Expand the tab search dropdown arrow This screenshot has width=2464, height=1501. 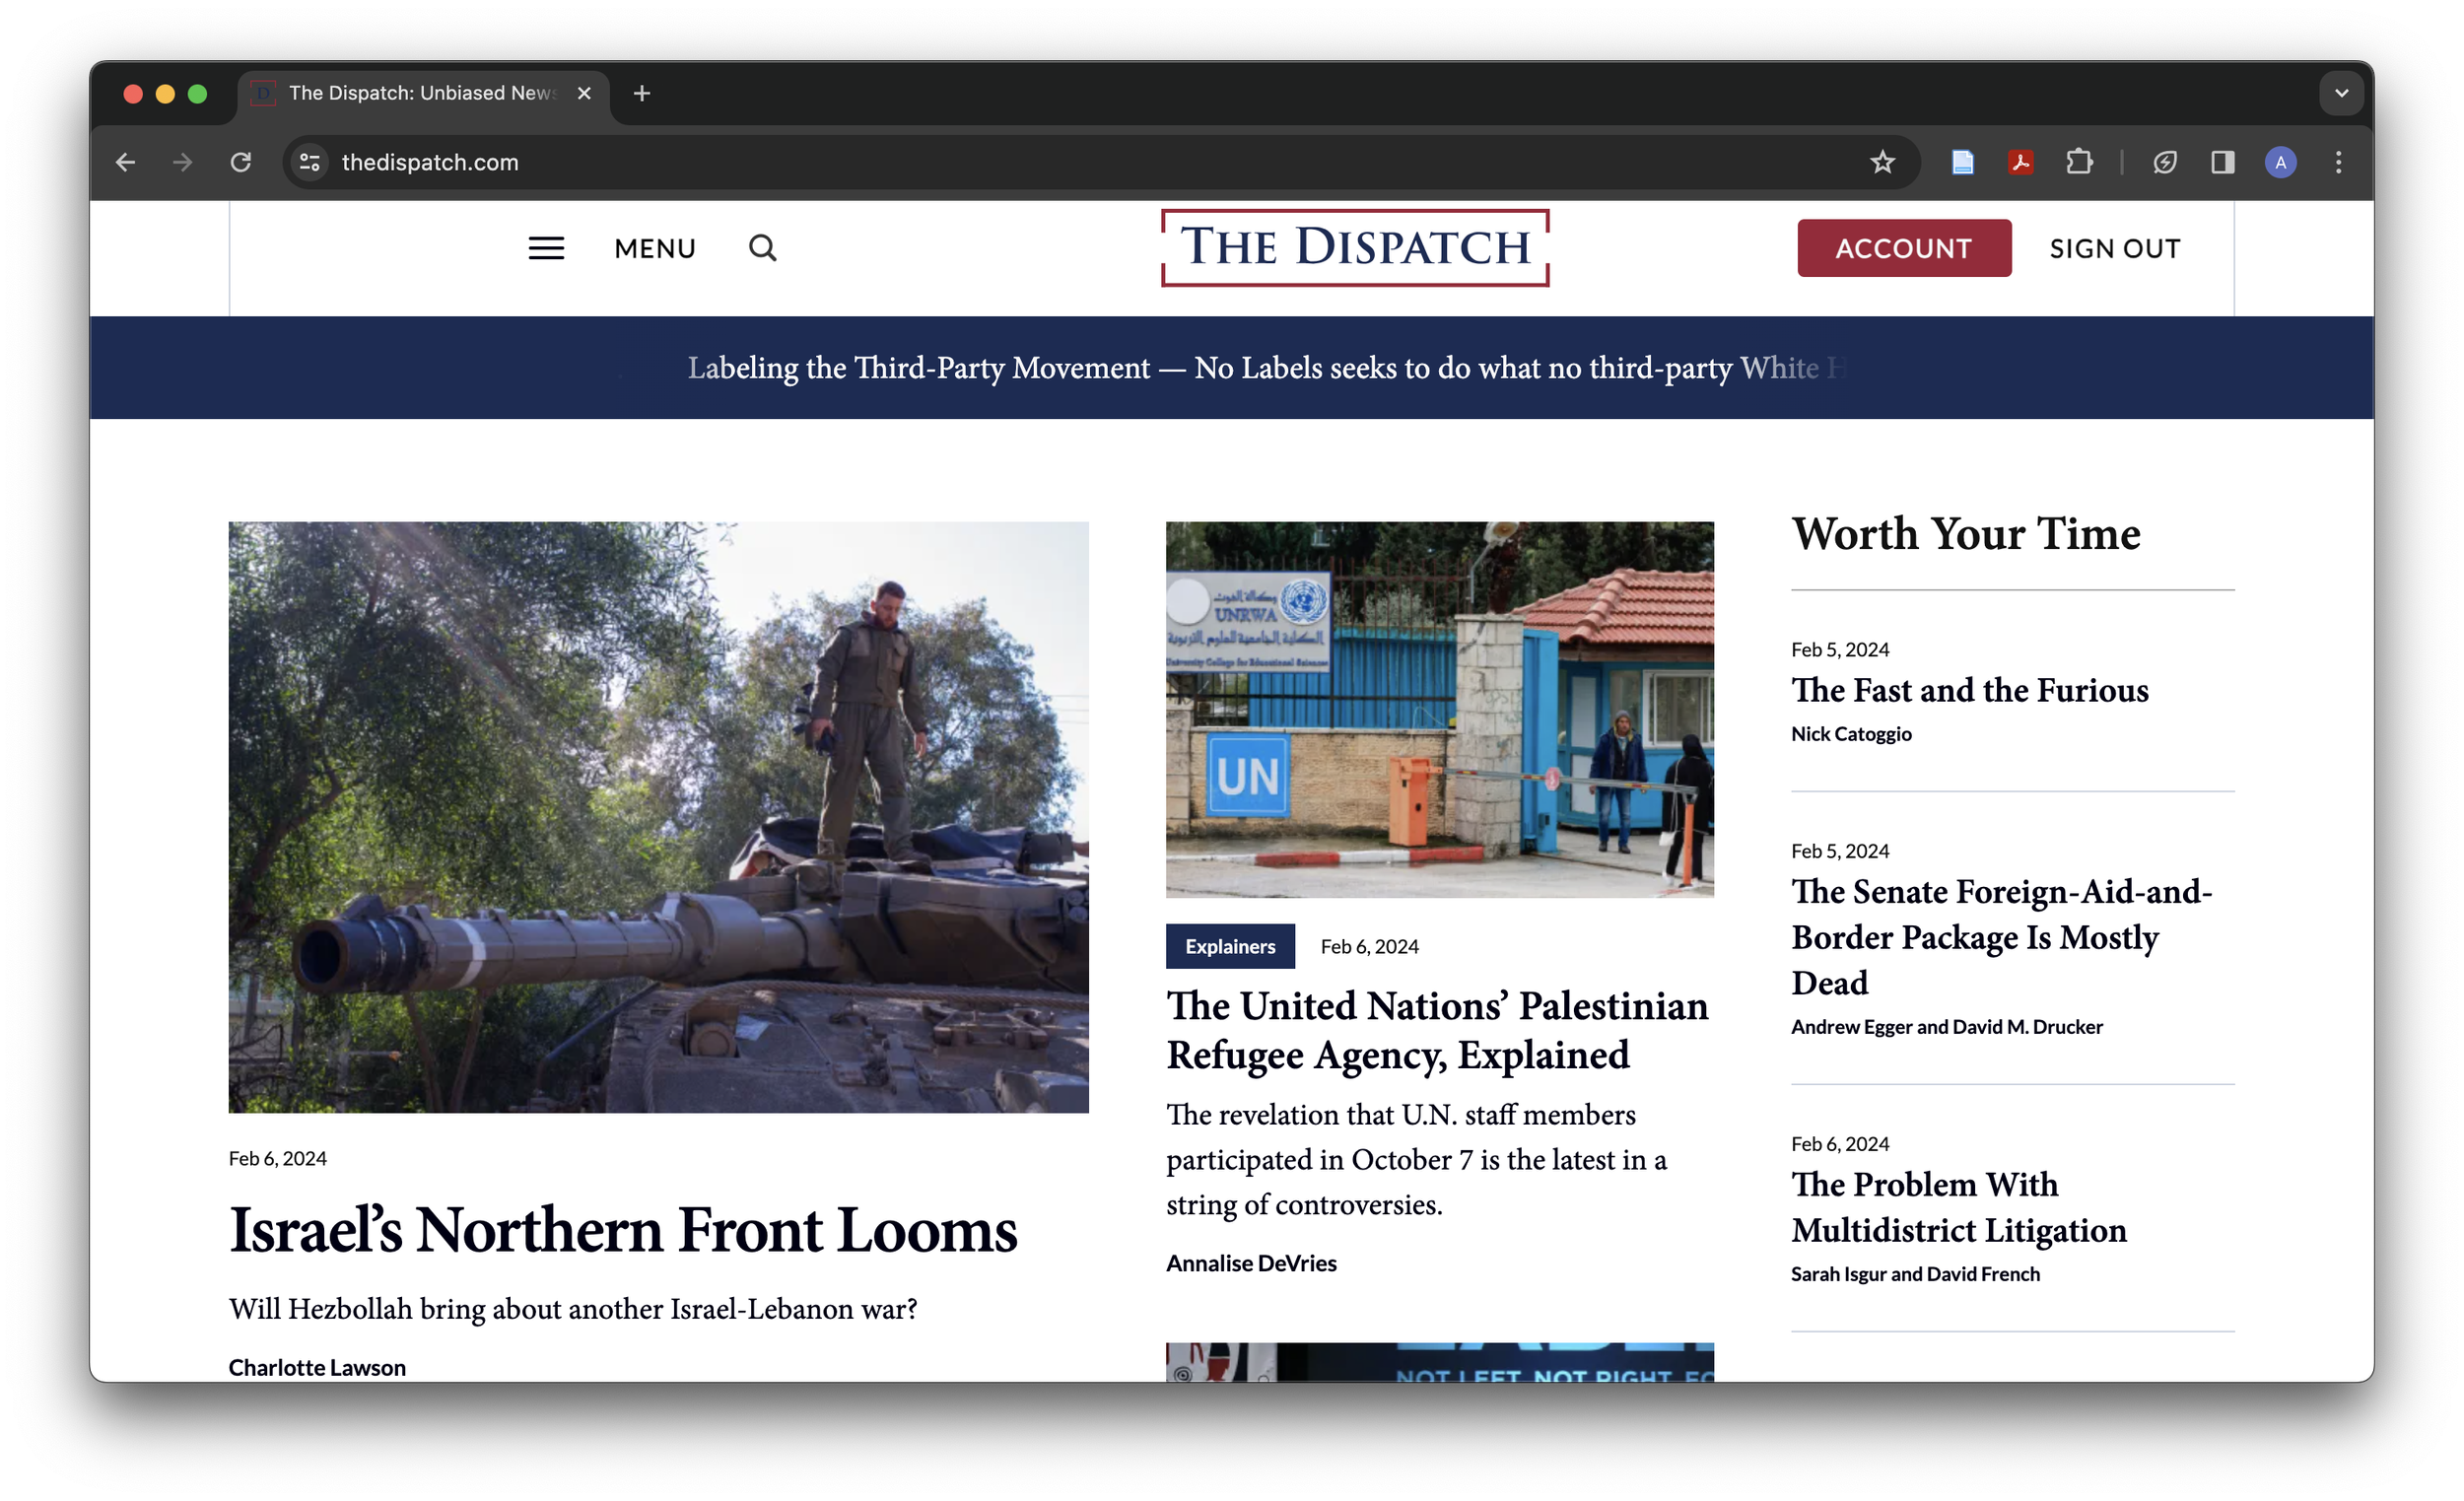tap(2341, 93)
